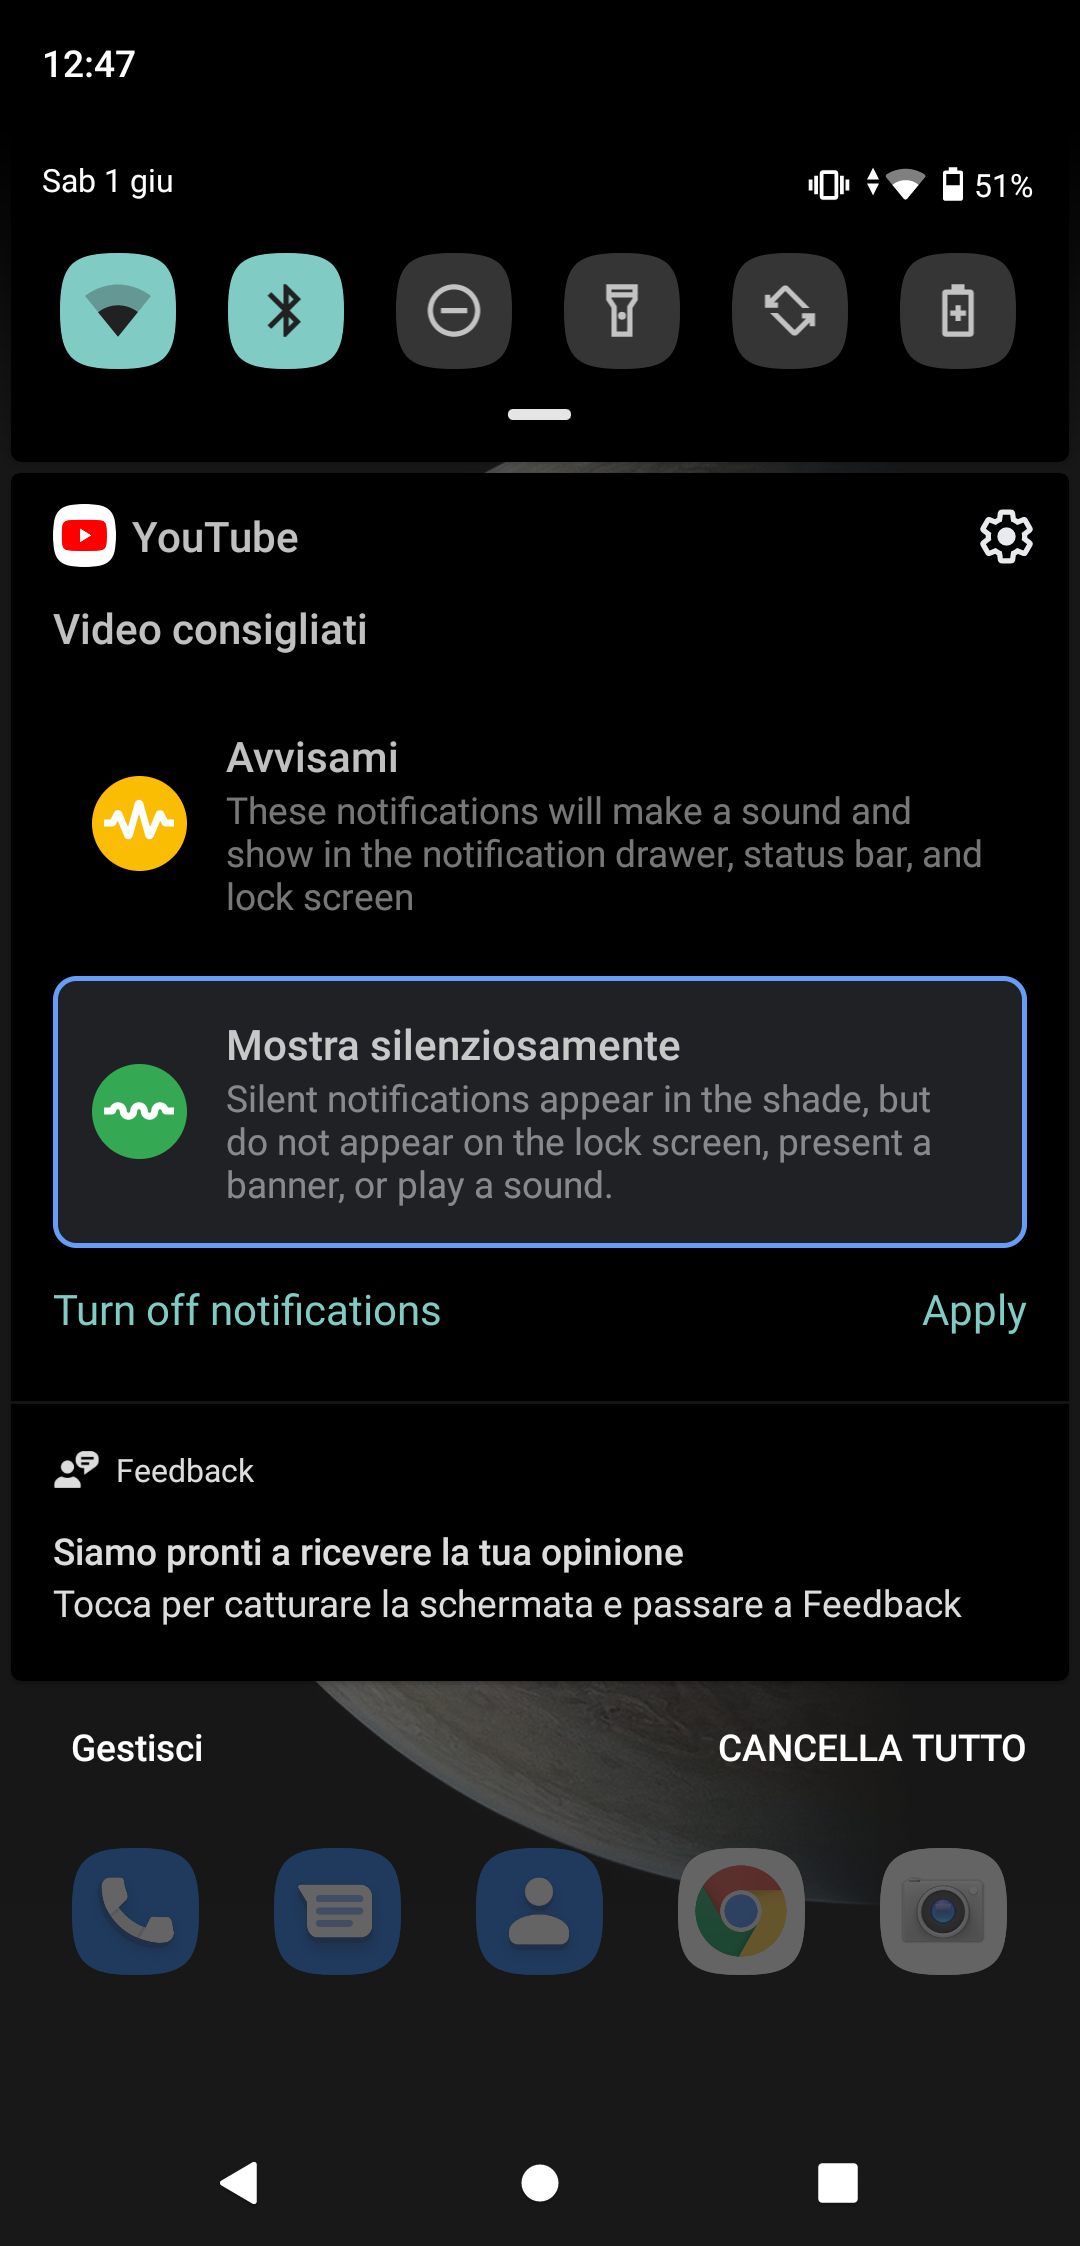The height and width of the screenshot is (2246, 1080).
Task: Expand quick settings using the handle bar
Action: click(539, 414)
